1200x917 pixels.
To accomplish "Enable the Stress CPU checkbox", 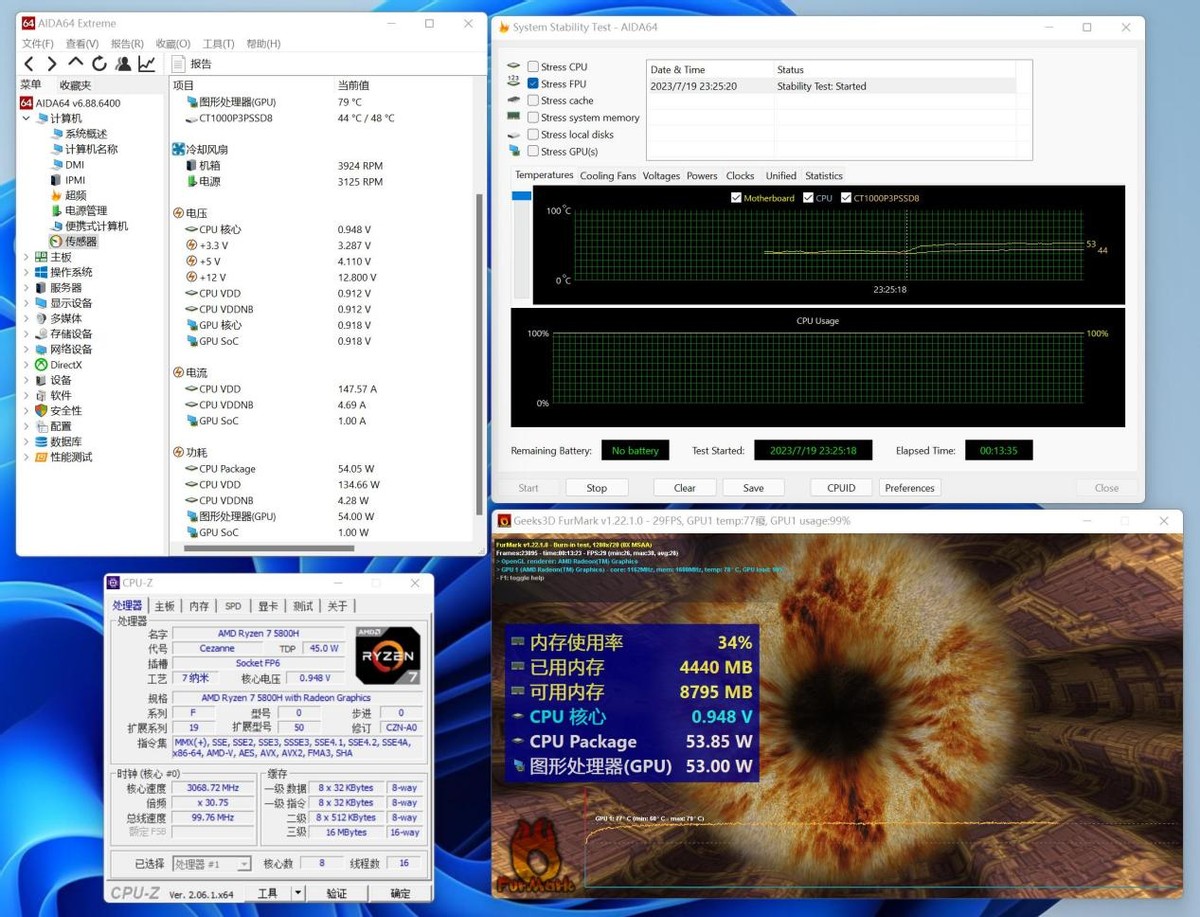I will tap(533, 67).
